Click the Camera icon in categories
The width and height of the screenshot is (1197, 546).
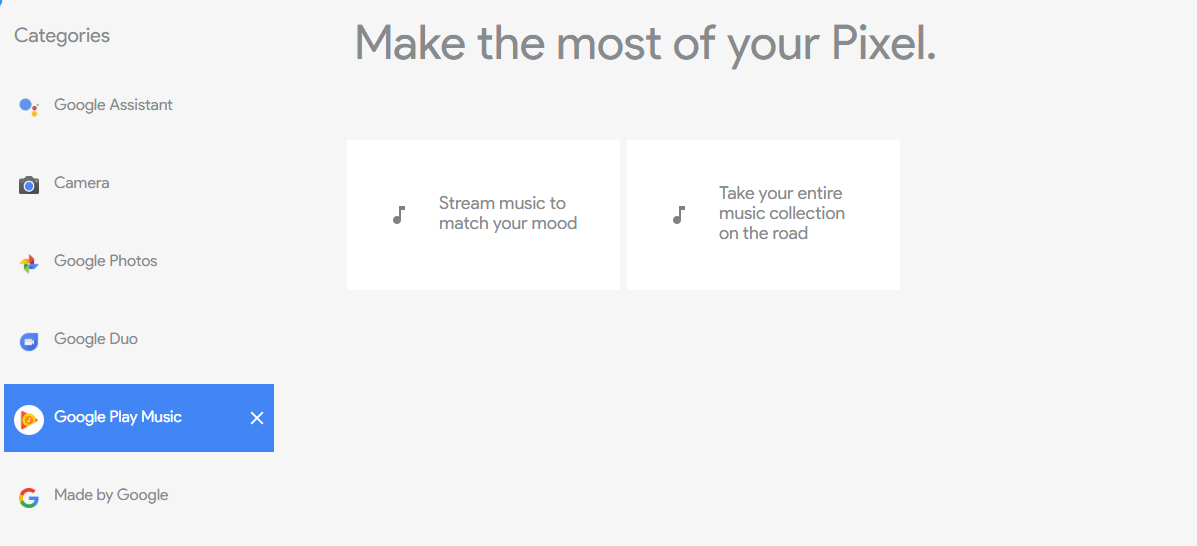coord(28,185)
